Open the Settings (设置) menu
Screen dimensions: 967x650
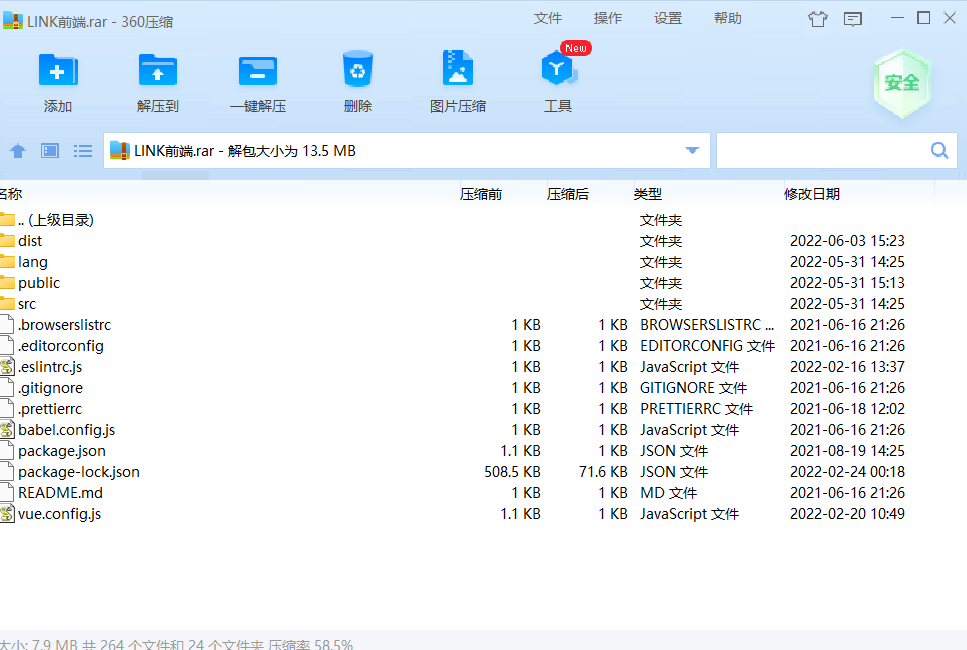[x=668, y=18]
